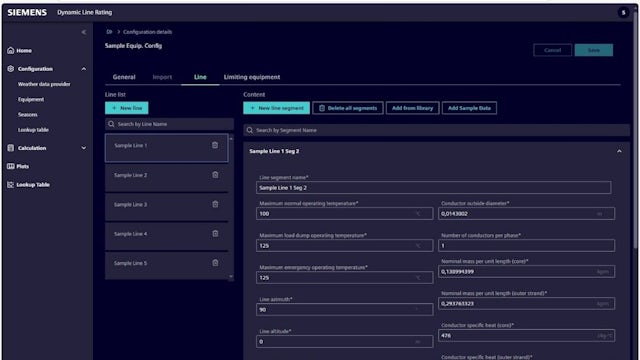The width and height of the screenshot is (640, 360).
Task: Collapse the left sidebar with the chevron icon
Action: (x=84, y=32)
